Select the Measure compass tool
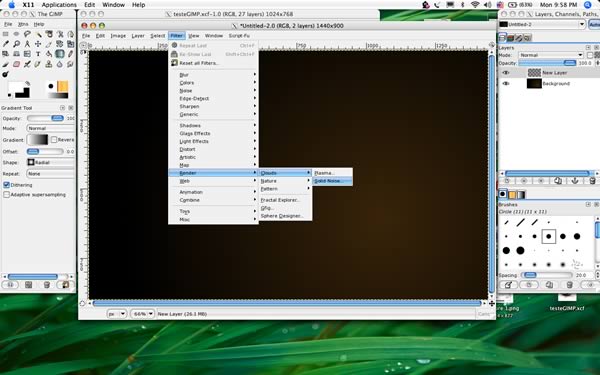600x375 pixels. [x=27, y=44]
